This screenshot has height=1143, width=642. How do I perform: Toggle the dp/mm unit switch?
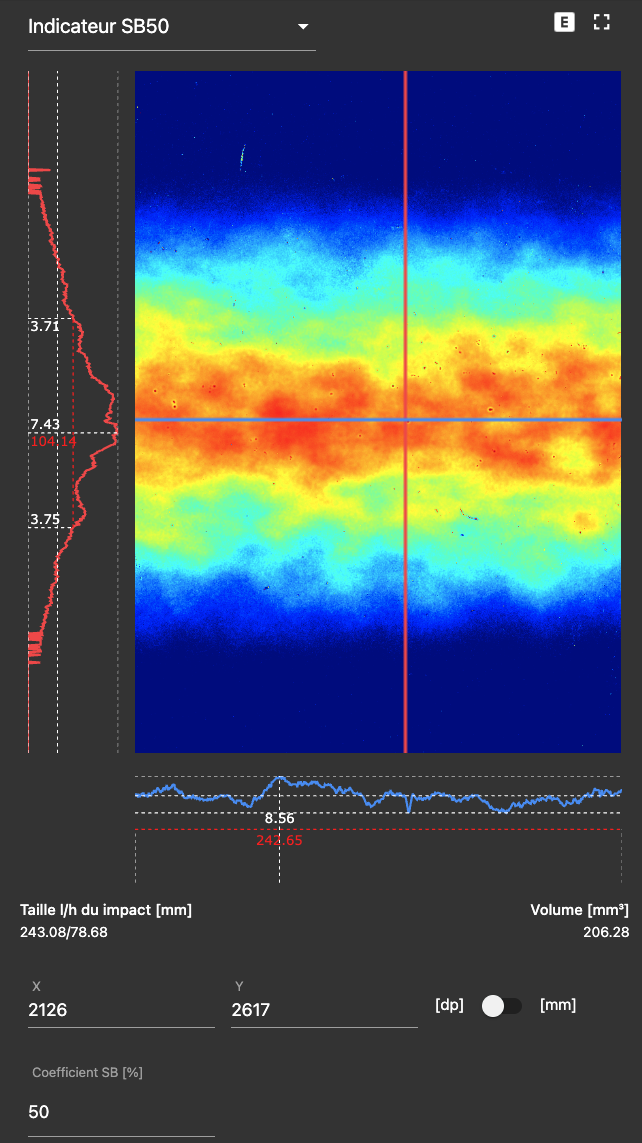pyautogui.click(x=501, y=1006)
